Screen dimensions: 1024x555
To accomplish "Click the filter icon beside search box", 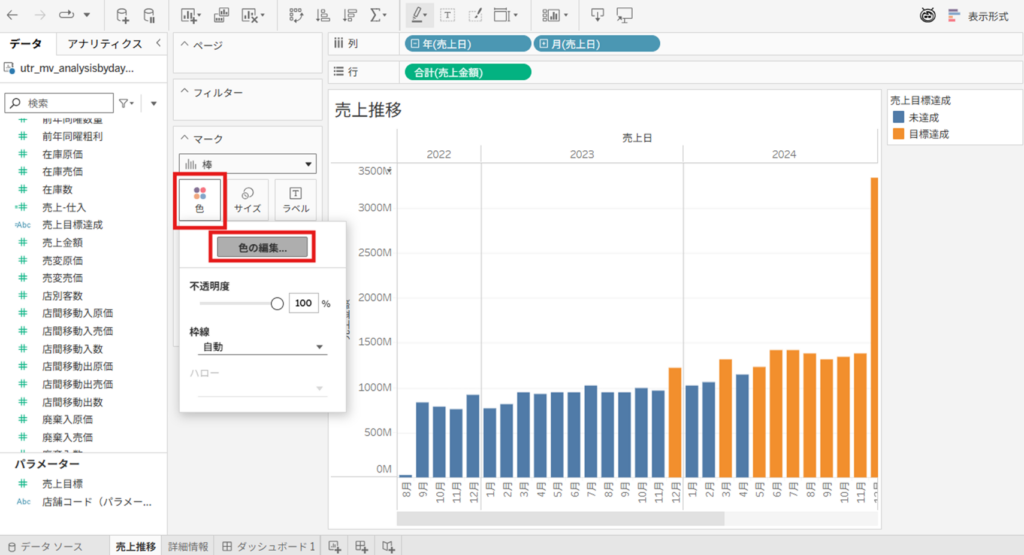I will pos(125,103).
